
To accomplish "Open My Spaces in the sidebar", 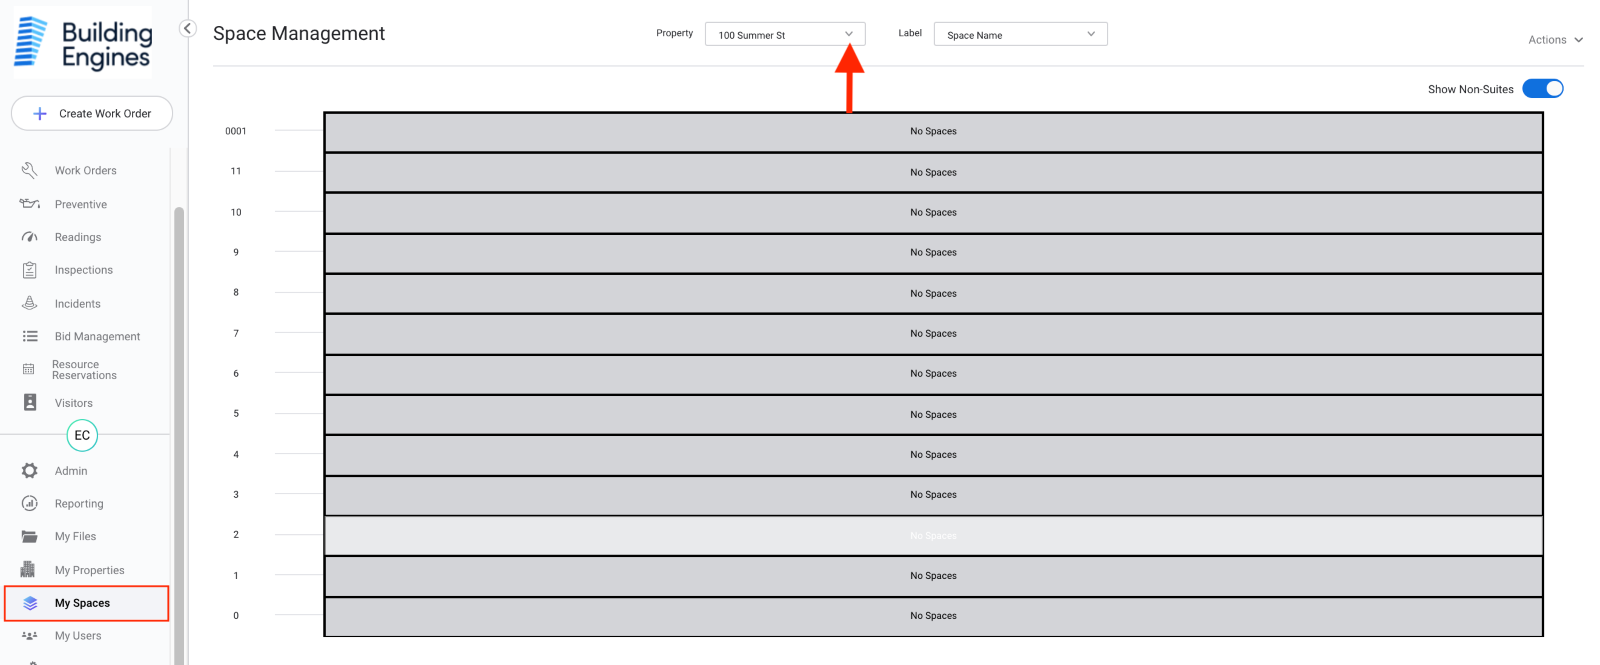I will [x=83, y=603].
